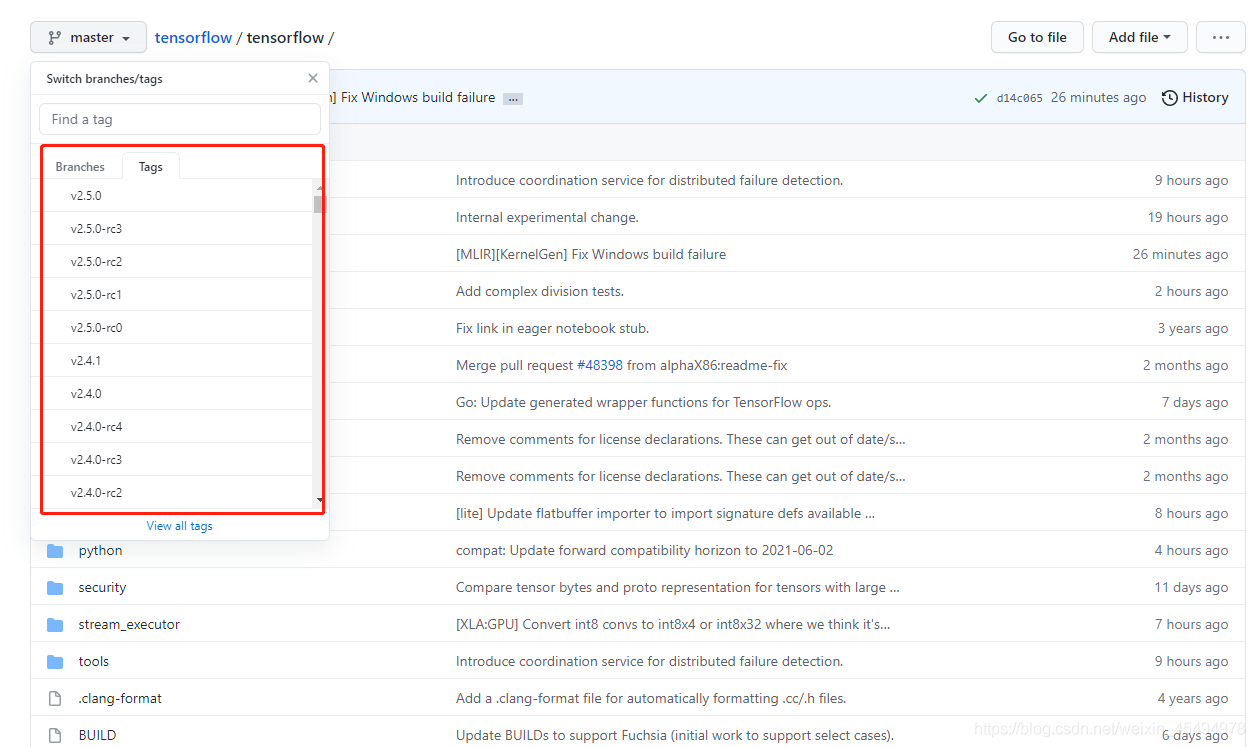Click the tag list scroll-down arrow
Screen dimensions: 1255x747
tap(319, 500)
